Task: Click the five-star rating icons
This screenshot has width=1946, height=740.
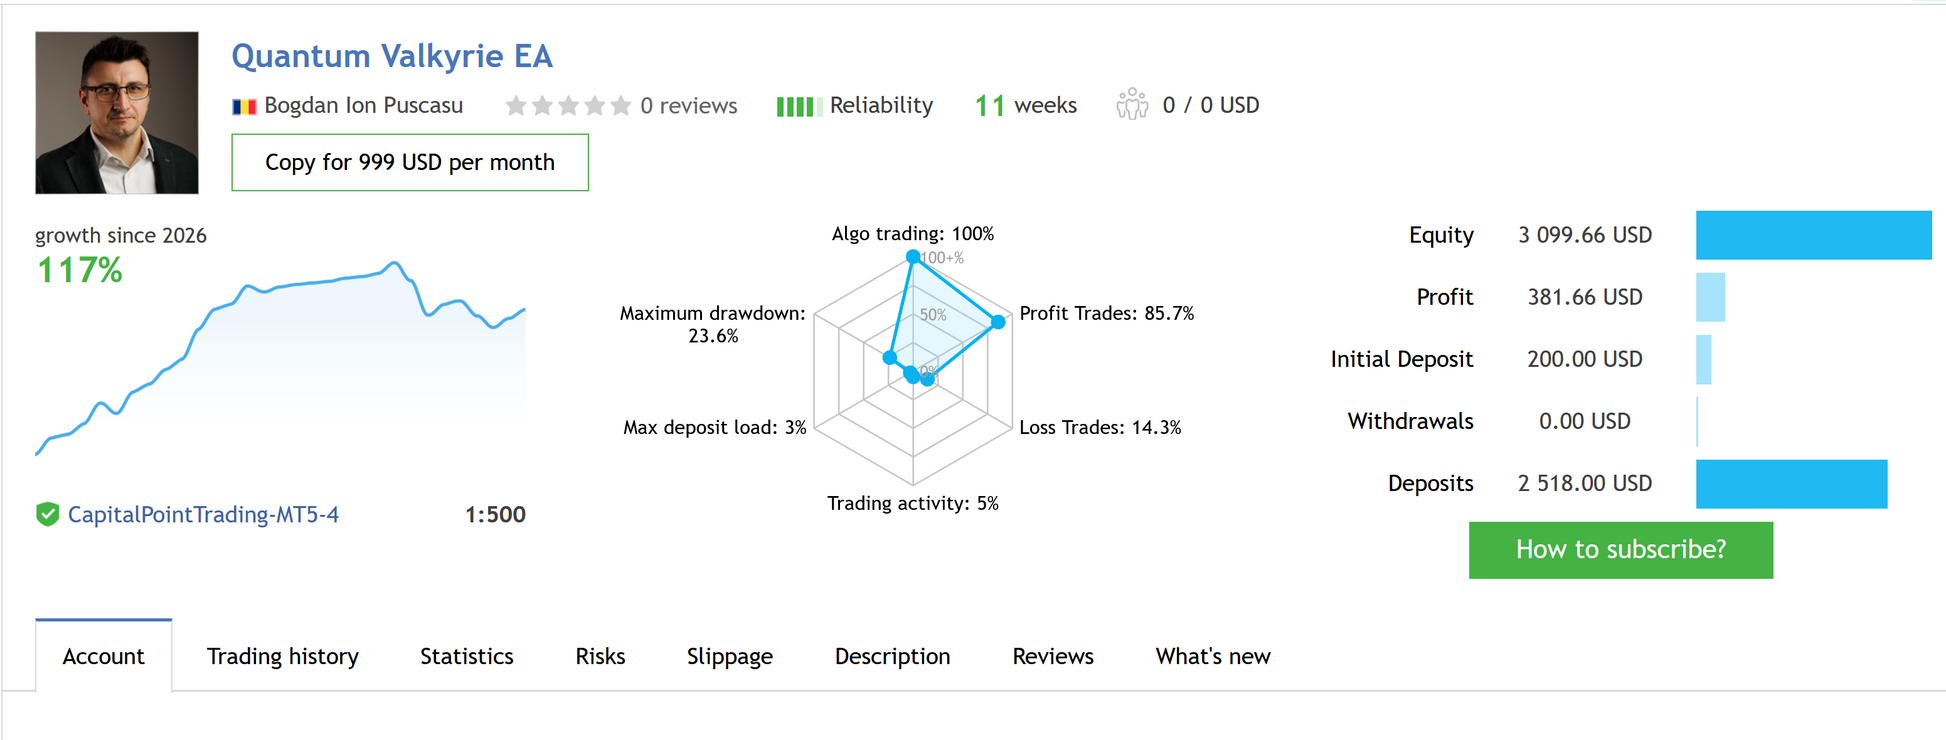Action: click(567, 106)
